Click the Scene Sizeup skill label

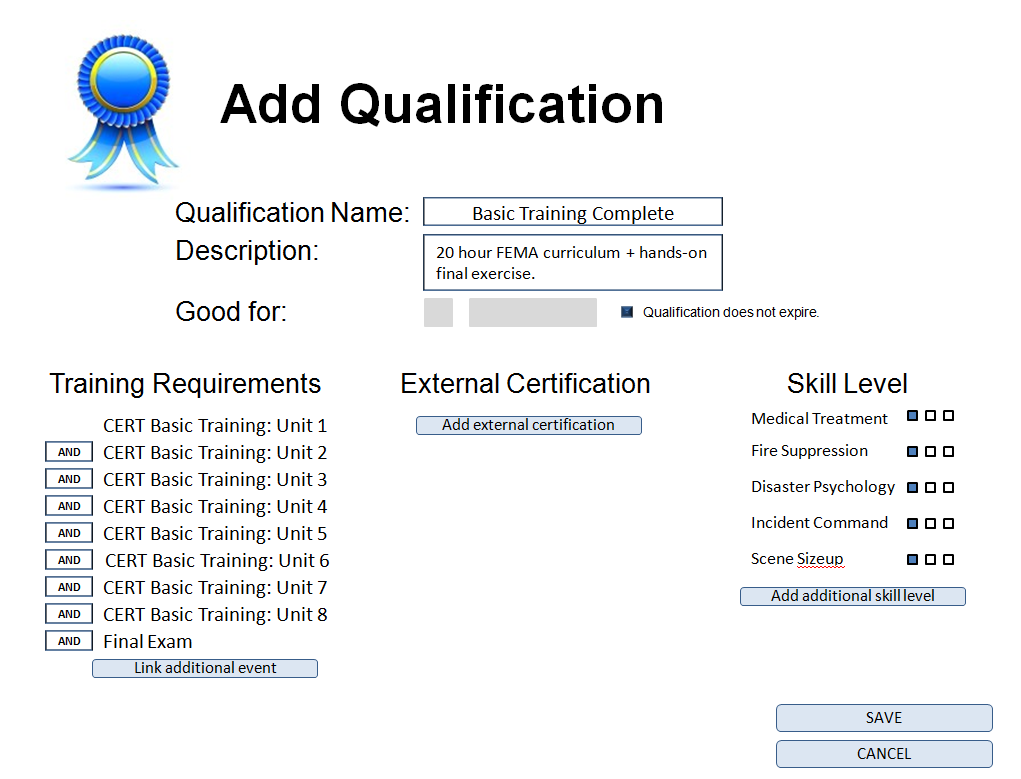tap(797, 559)
